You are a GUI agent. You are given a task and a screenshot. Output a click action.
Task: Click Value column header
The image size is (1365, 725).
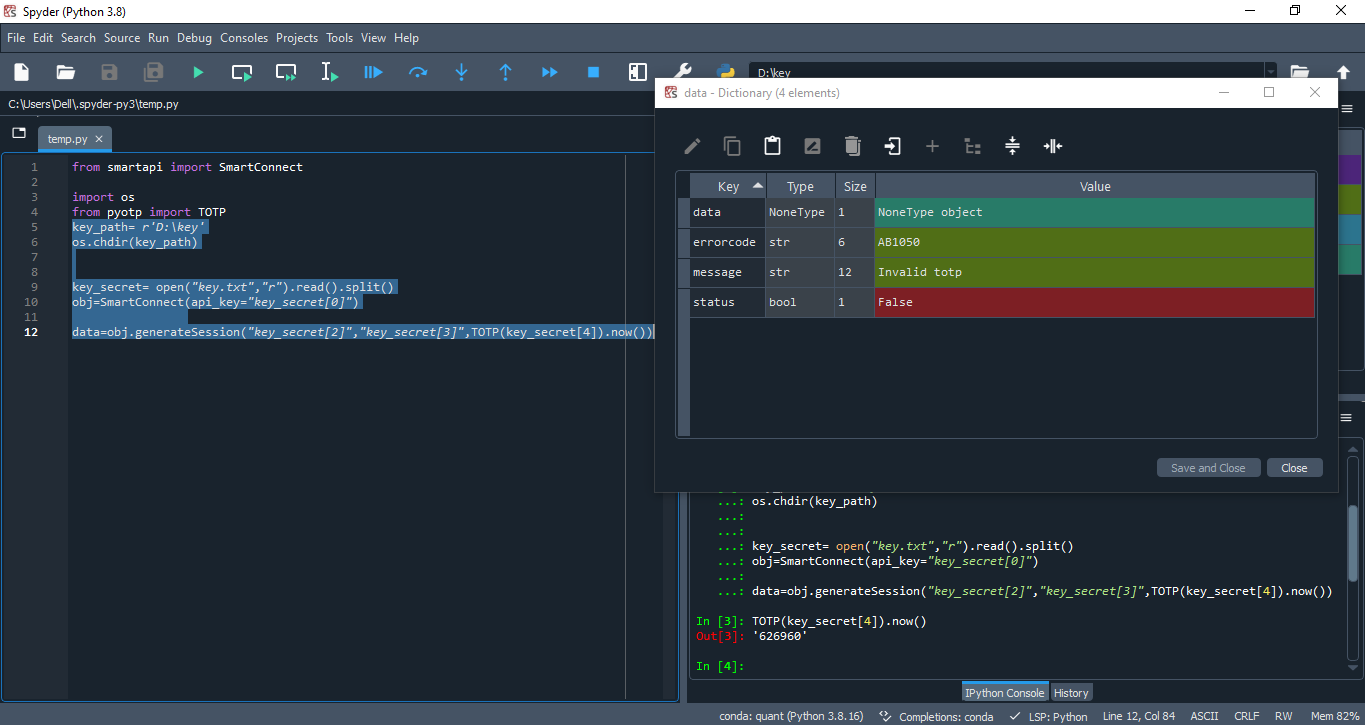click(x=1095, y=186)
